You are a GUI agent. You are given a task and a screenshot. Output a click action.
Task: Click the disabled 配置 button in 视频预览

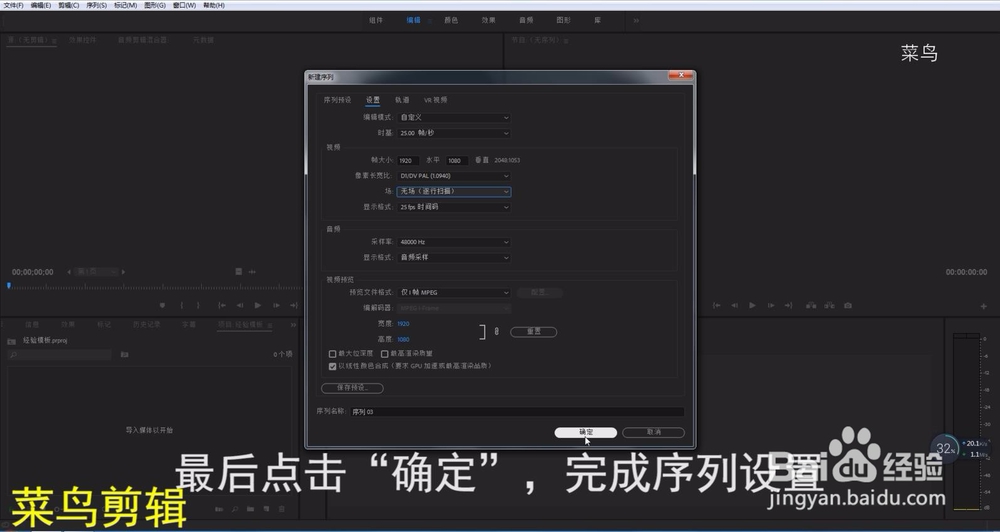[x=539, y=293]
